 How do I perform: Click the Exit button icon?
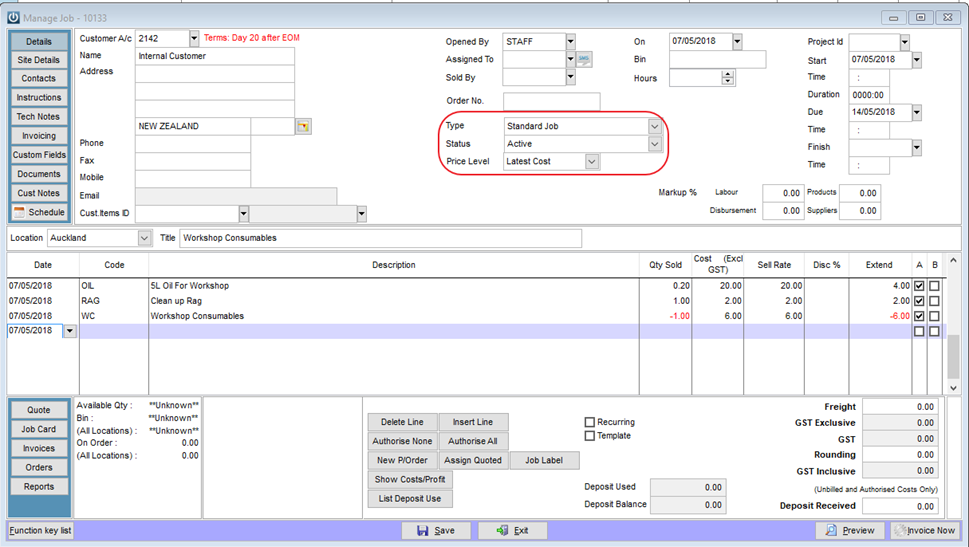[x=512, y=530]
